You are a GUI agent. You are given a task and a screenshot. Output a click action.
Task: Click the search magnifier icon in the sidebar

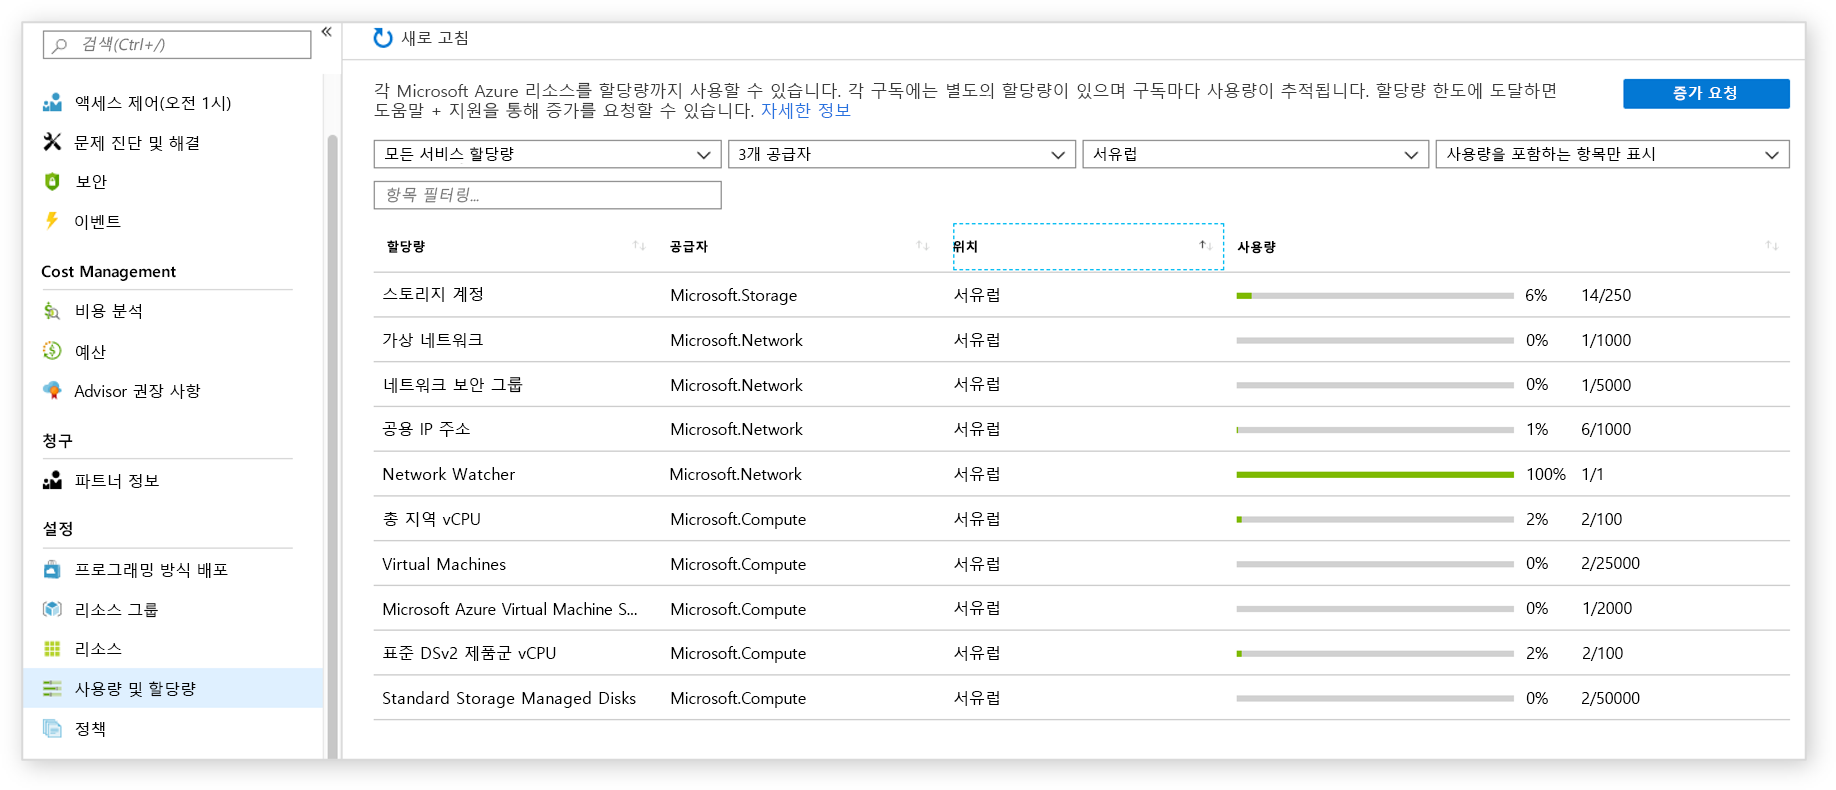click(59, 45)
